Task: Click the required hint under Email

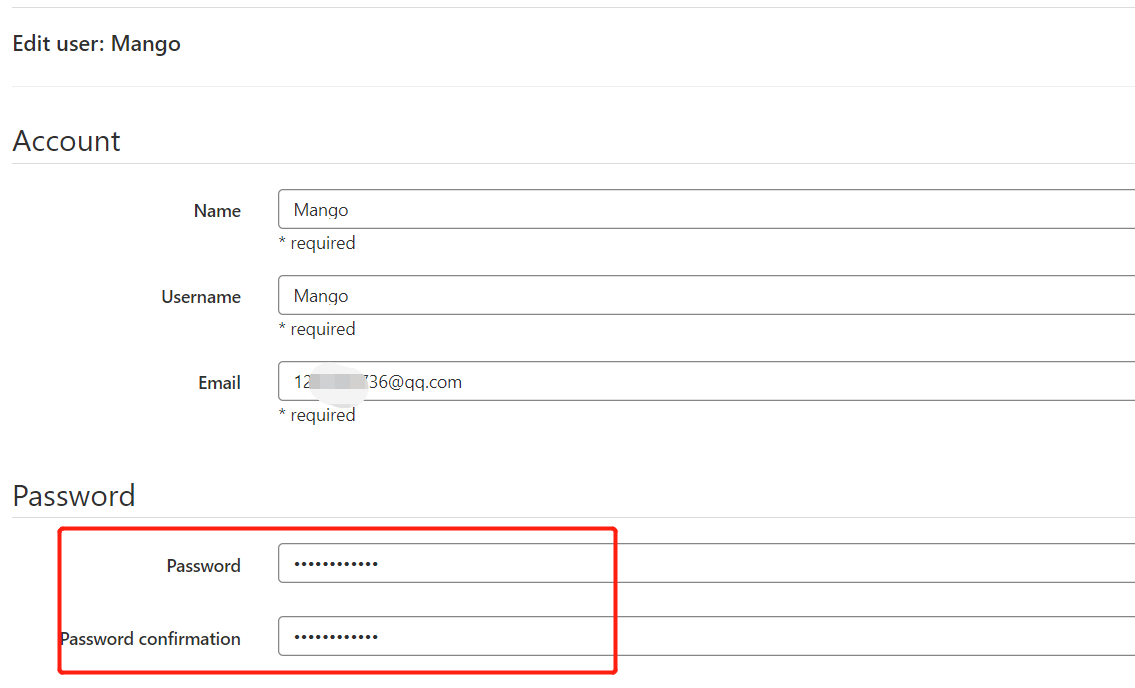Action: click(317, 416)
